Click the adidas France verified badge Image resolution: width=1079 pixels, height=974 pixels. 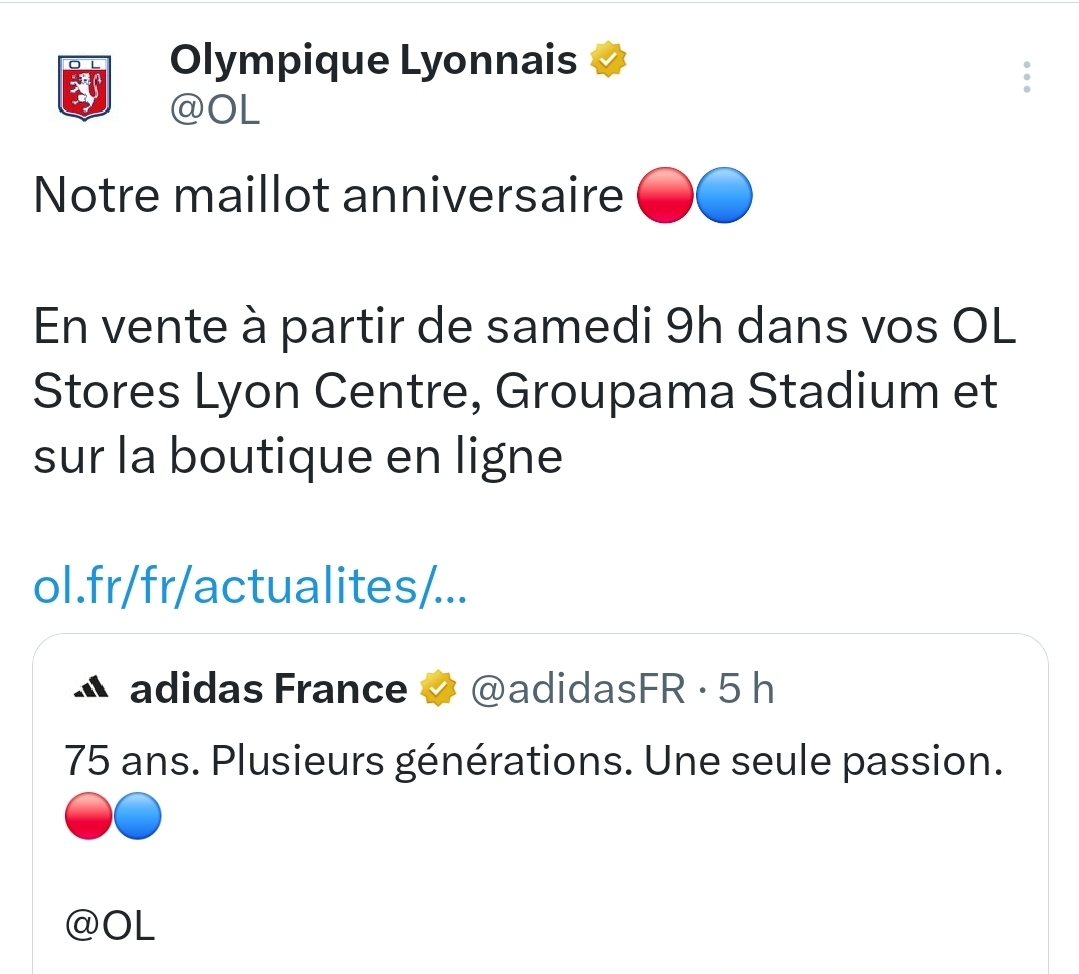click(x=438, y=688)
